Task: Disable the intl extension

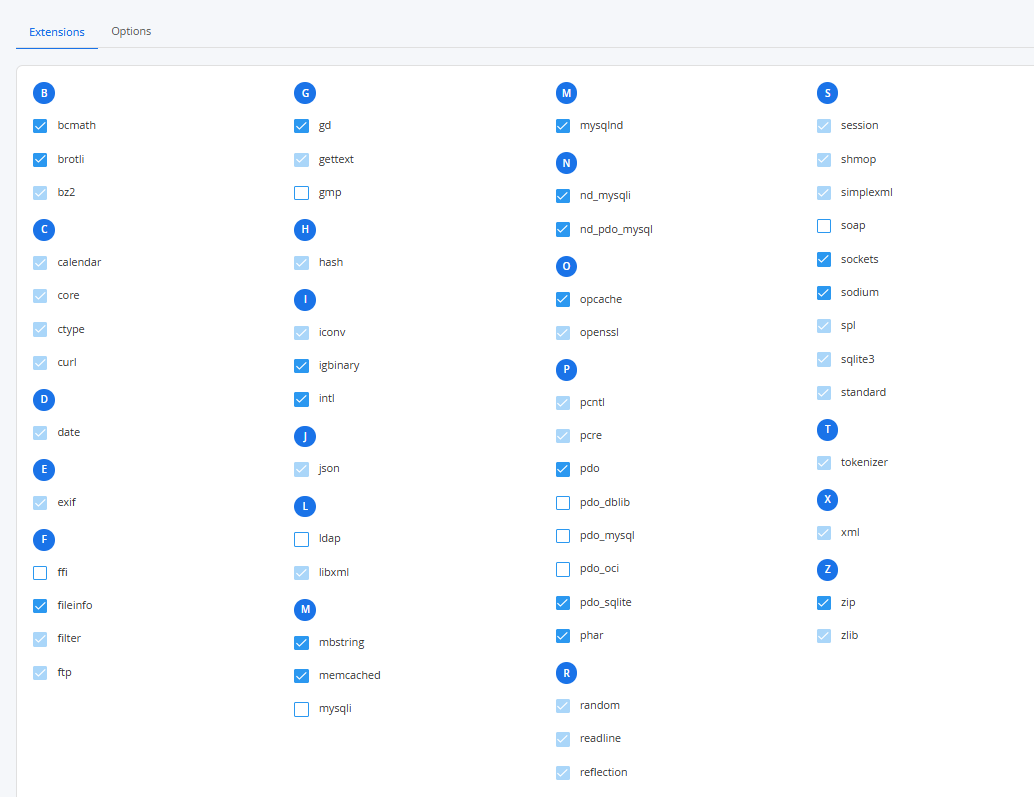Action: (x=301, y=399)
